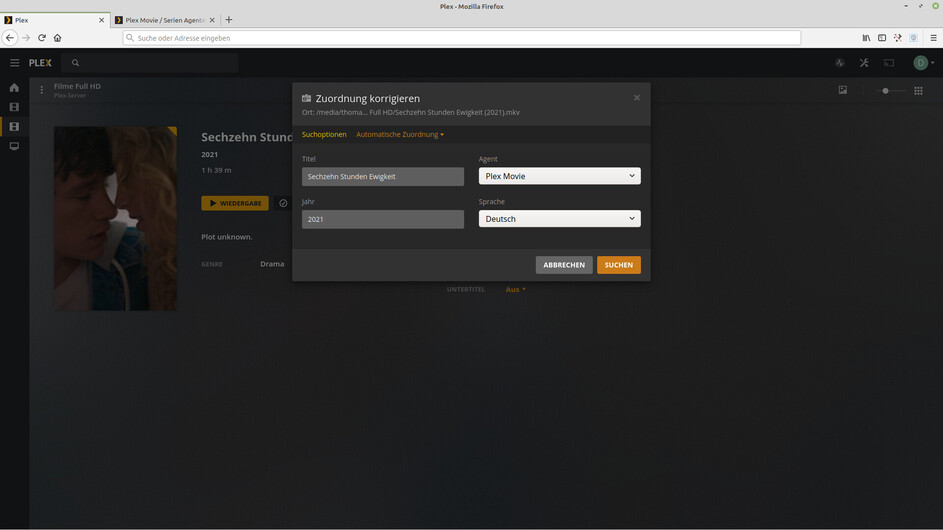The width and height of the screenshot is (943, 530).
Task: Select the Suchoptionen tab
Action: point(324,134)
